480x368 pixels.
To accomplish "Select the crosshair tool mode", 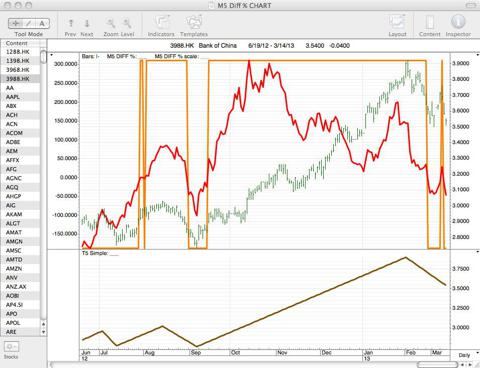I will coord(15,23).
